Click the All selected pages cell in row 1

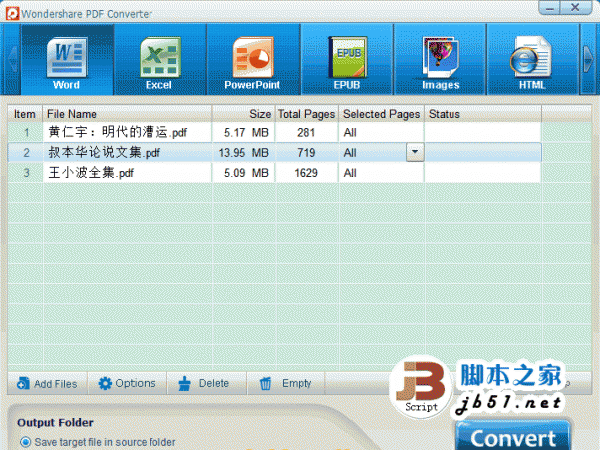[382, 132]
